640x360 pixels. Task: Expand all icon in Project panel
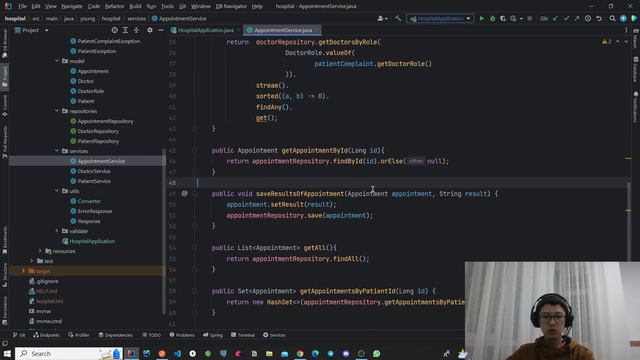point(125,30)
